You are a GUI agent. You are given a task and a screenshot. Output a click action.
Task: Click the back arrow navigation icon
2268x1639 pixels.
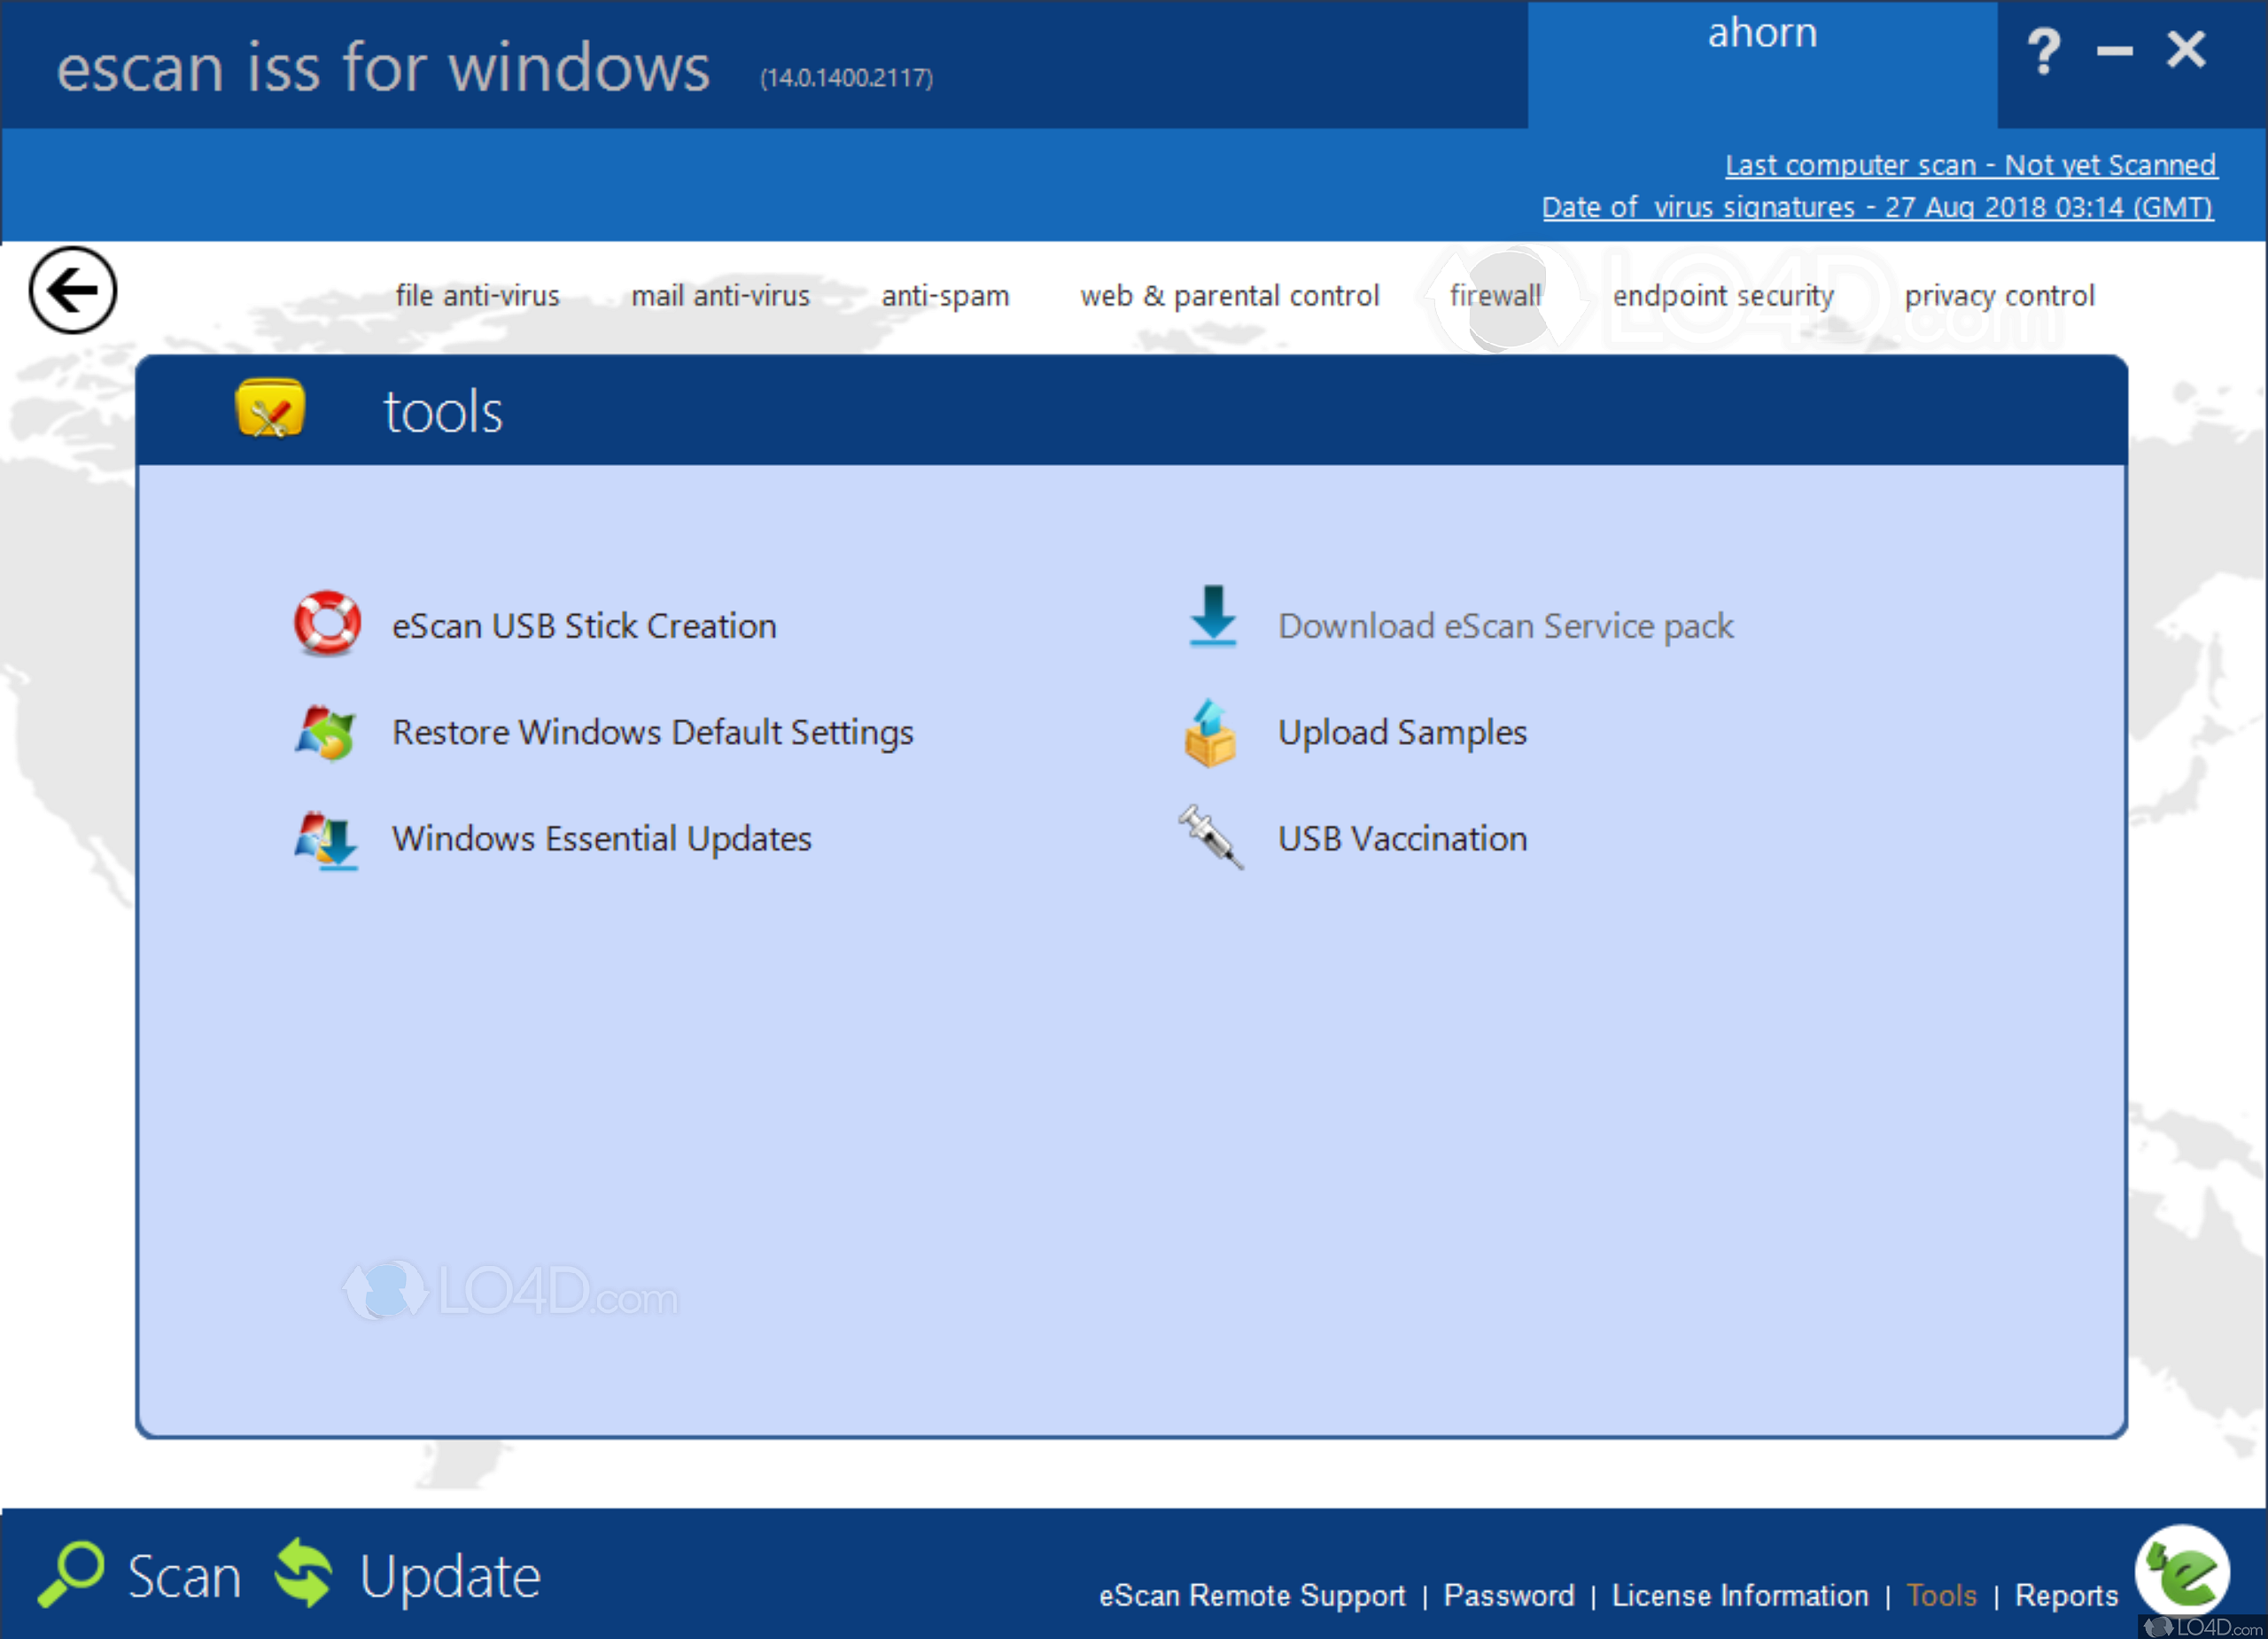tap(73, 290)
